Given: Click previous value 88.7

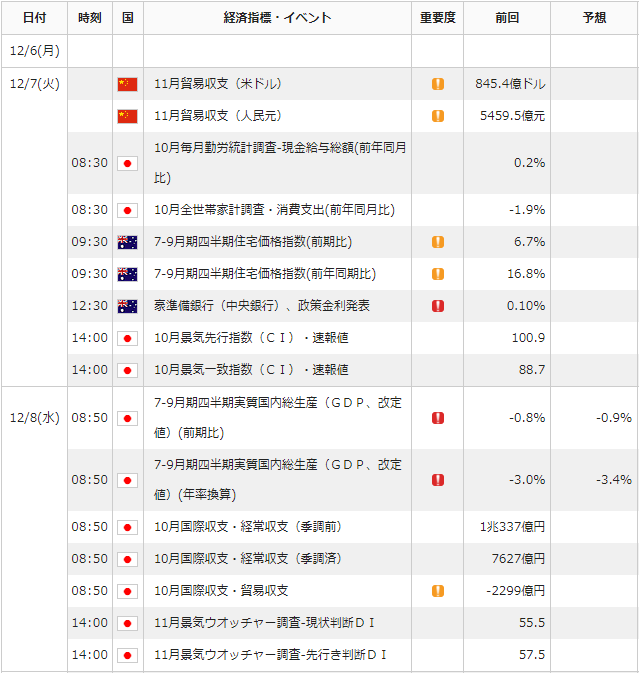Looking at the screenshot, I should click(532, 370).
